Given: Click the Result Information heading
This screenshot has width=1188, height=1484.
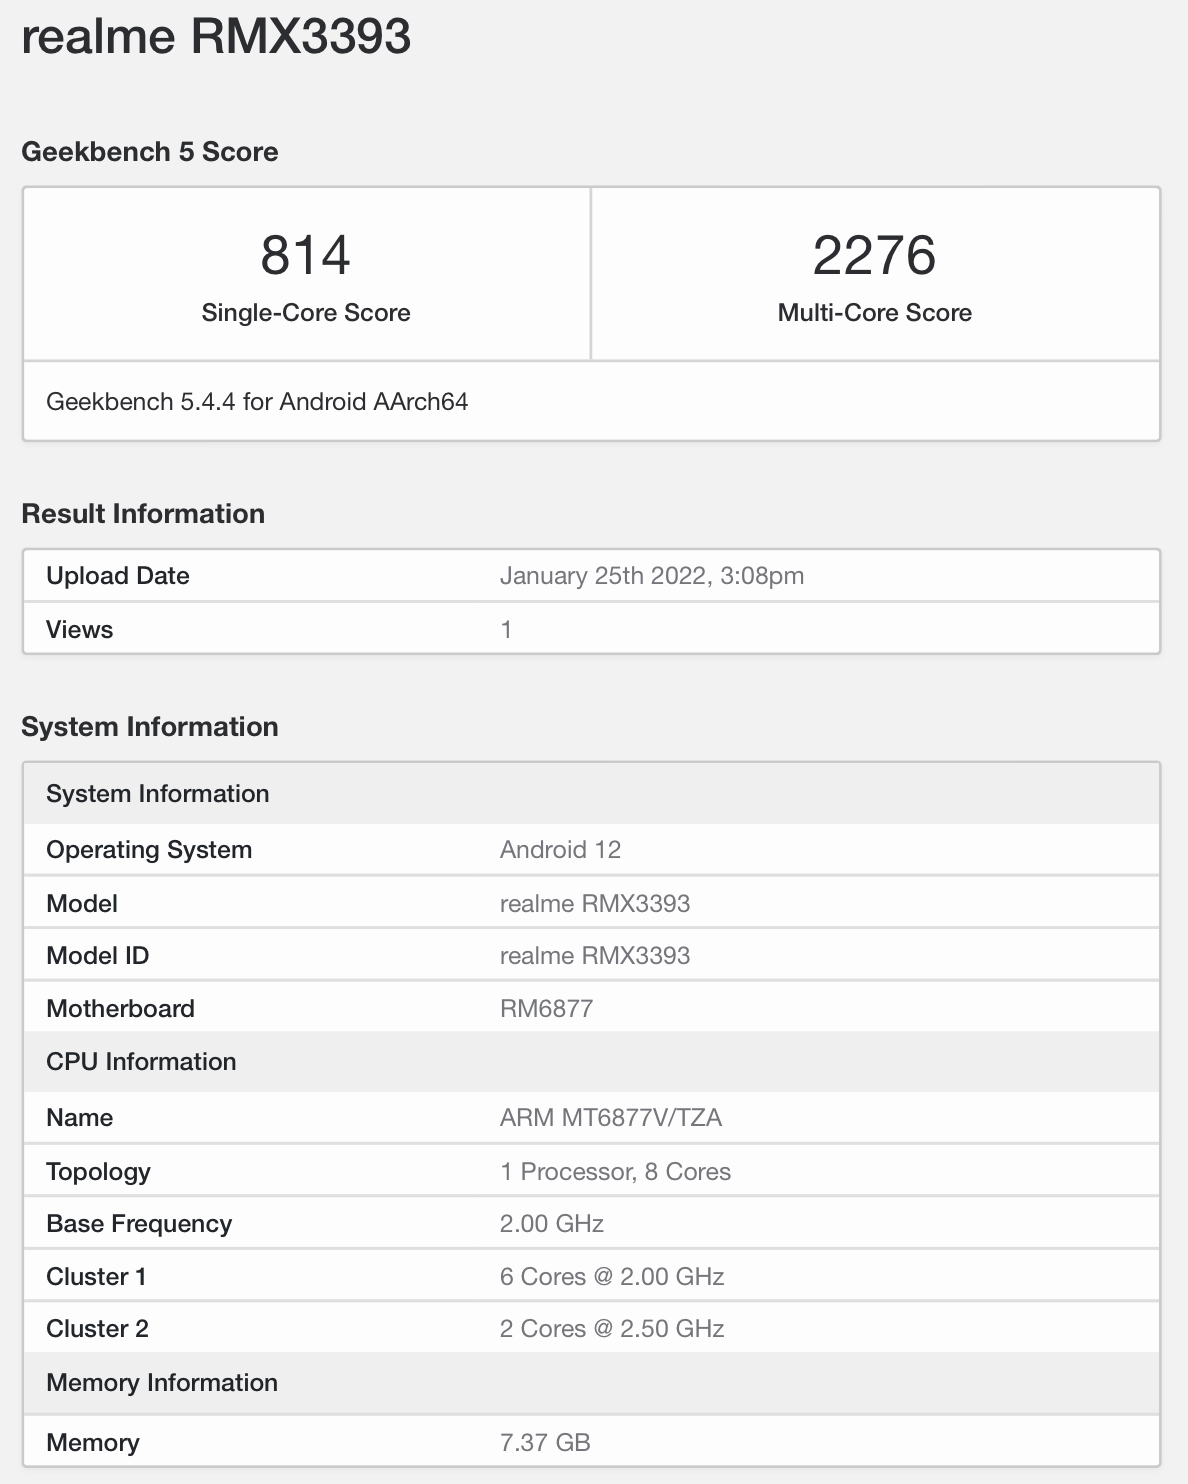Looking at the screenshot, I should coord(143,514).
